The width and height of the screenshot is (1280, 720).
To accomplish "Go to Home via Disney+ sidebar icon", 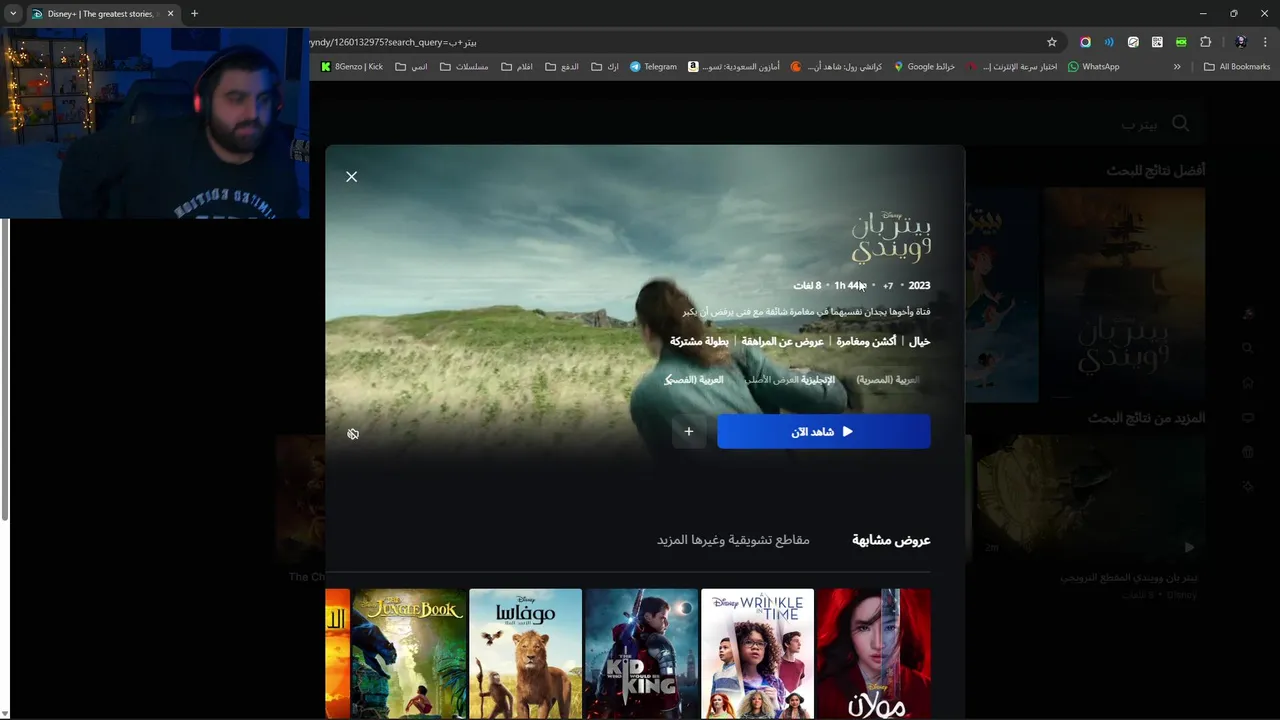I will click(x=1248, y=383).
